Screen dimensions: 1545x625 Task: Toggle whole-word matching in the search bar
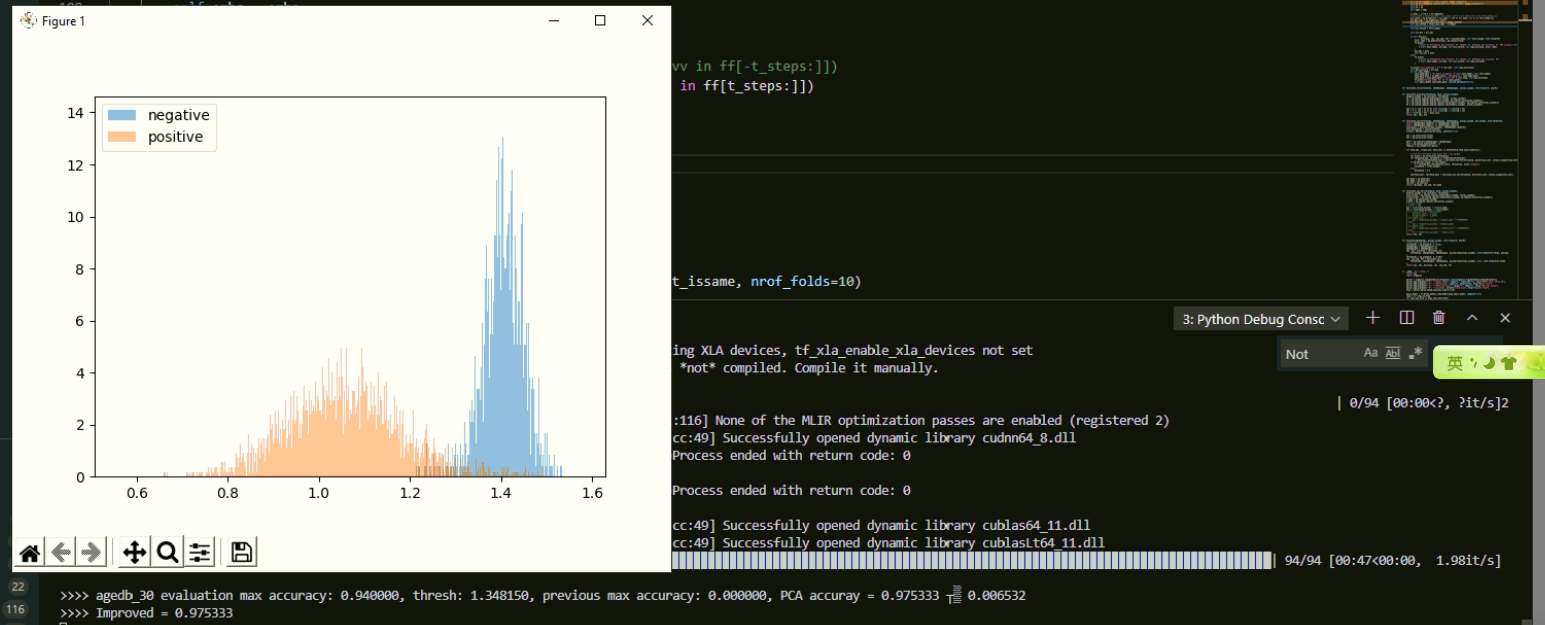coord(1391,353)
